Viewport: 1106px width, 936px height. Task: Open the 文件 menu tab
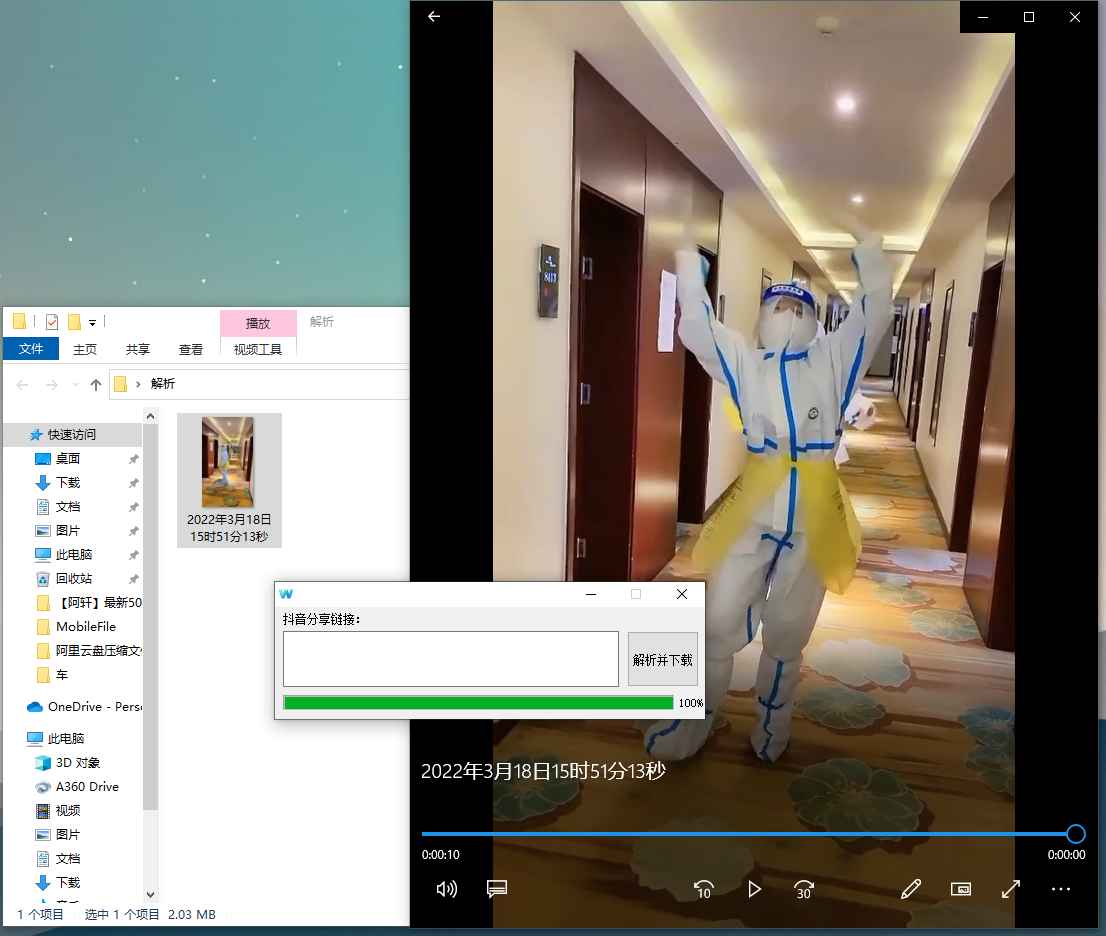point(31,349)
